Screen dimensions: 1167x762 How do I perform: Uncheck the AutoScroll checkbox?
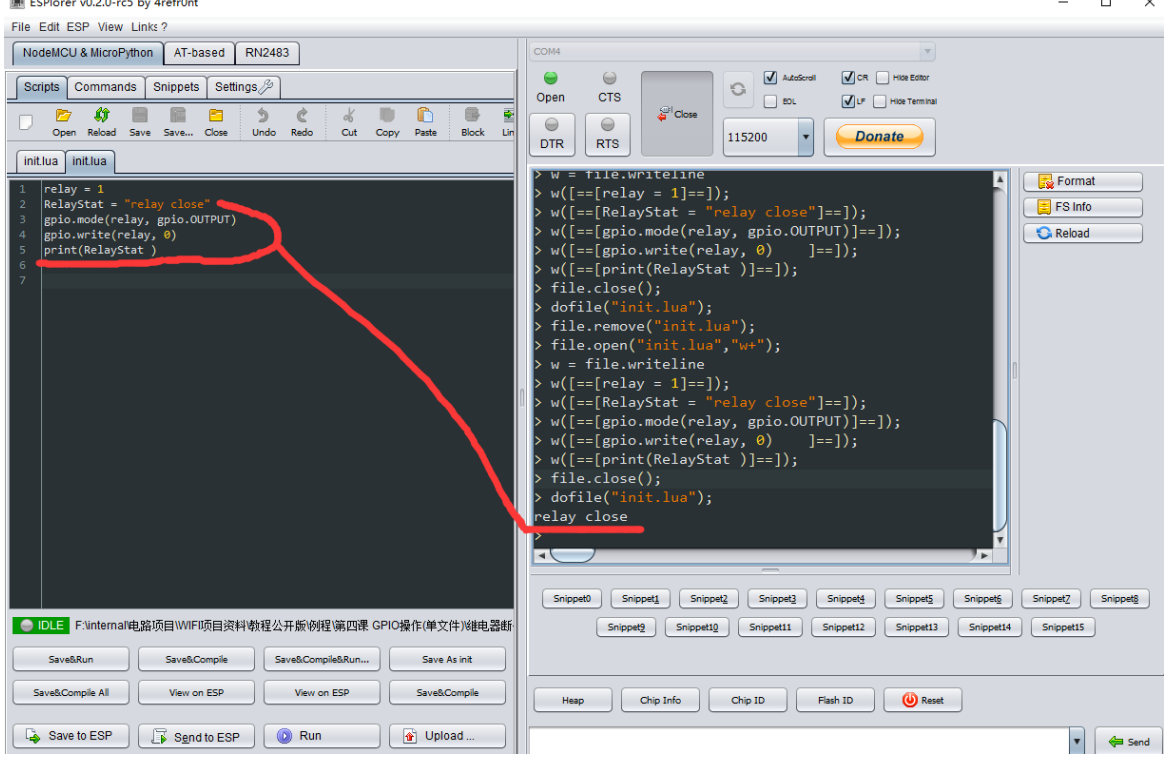coord(770,77)
